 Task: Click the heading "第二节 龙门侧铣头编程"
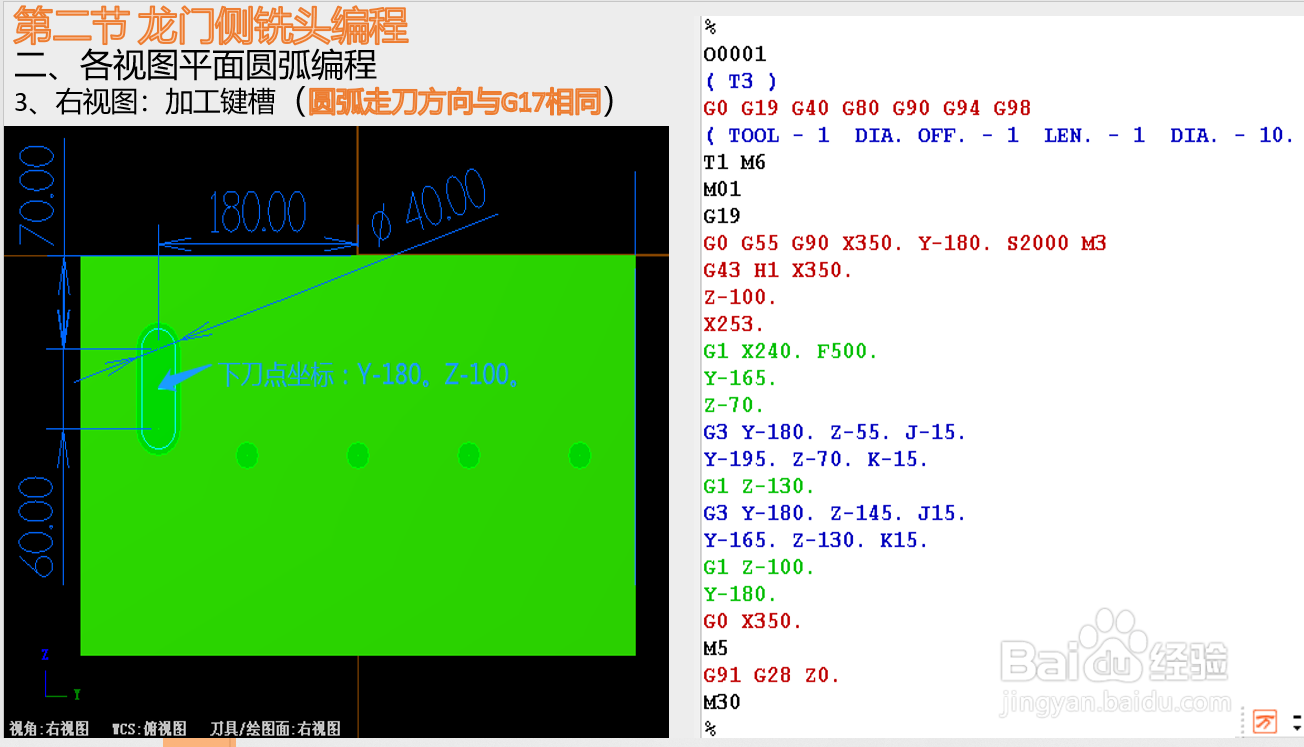(211, 24)
